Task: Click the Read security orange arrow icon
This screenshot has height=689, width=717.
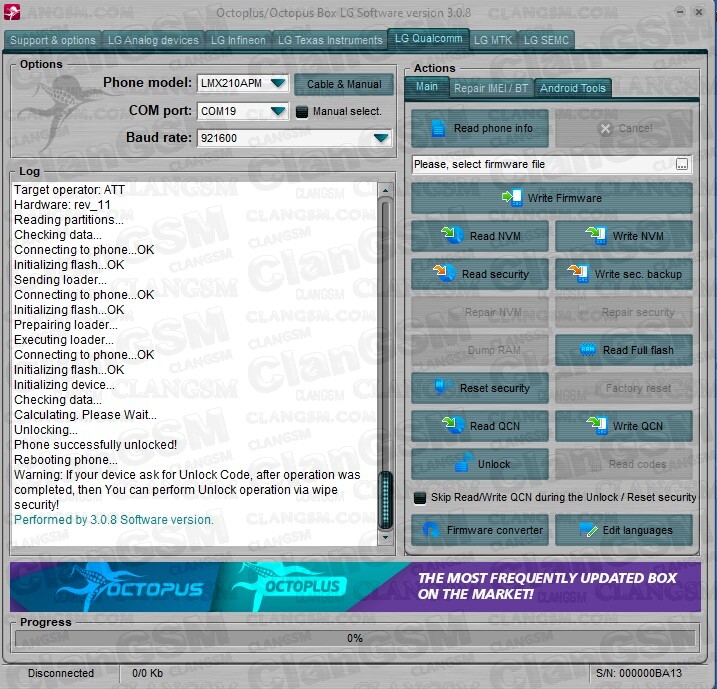Action: coord(444,273)
